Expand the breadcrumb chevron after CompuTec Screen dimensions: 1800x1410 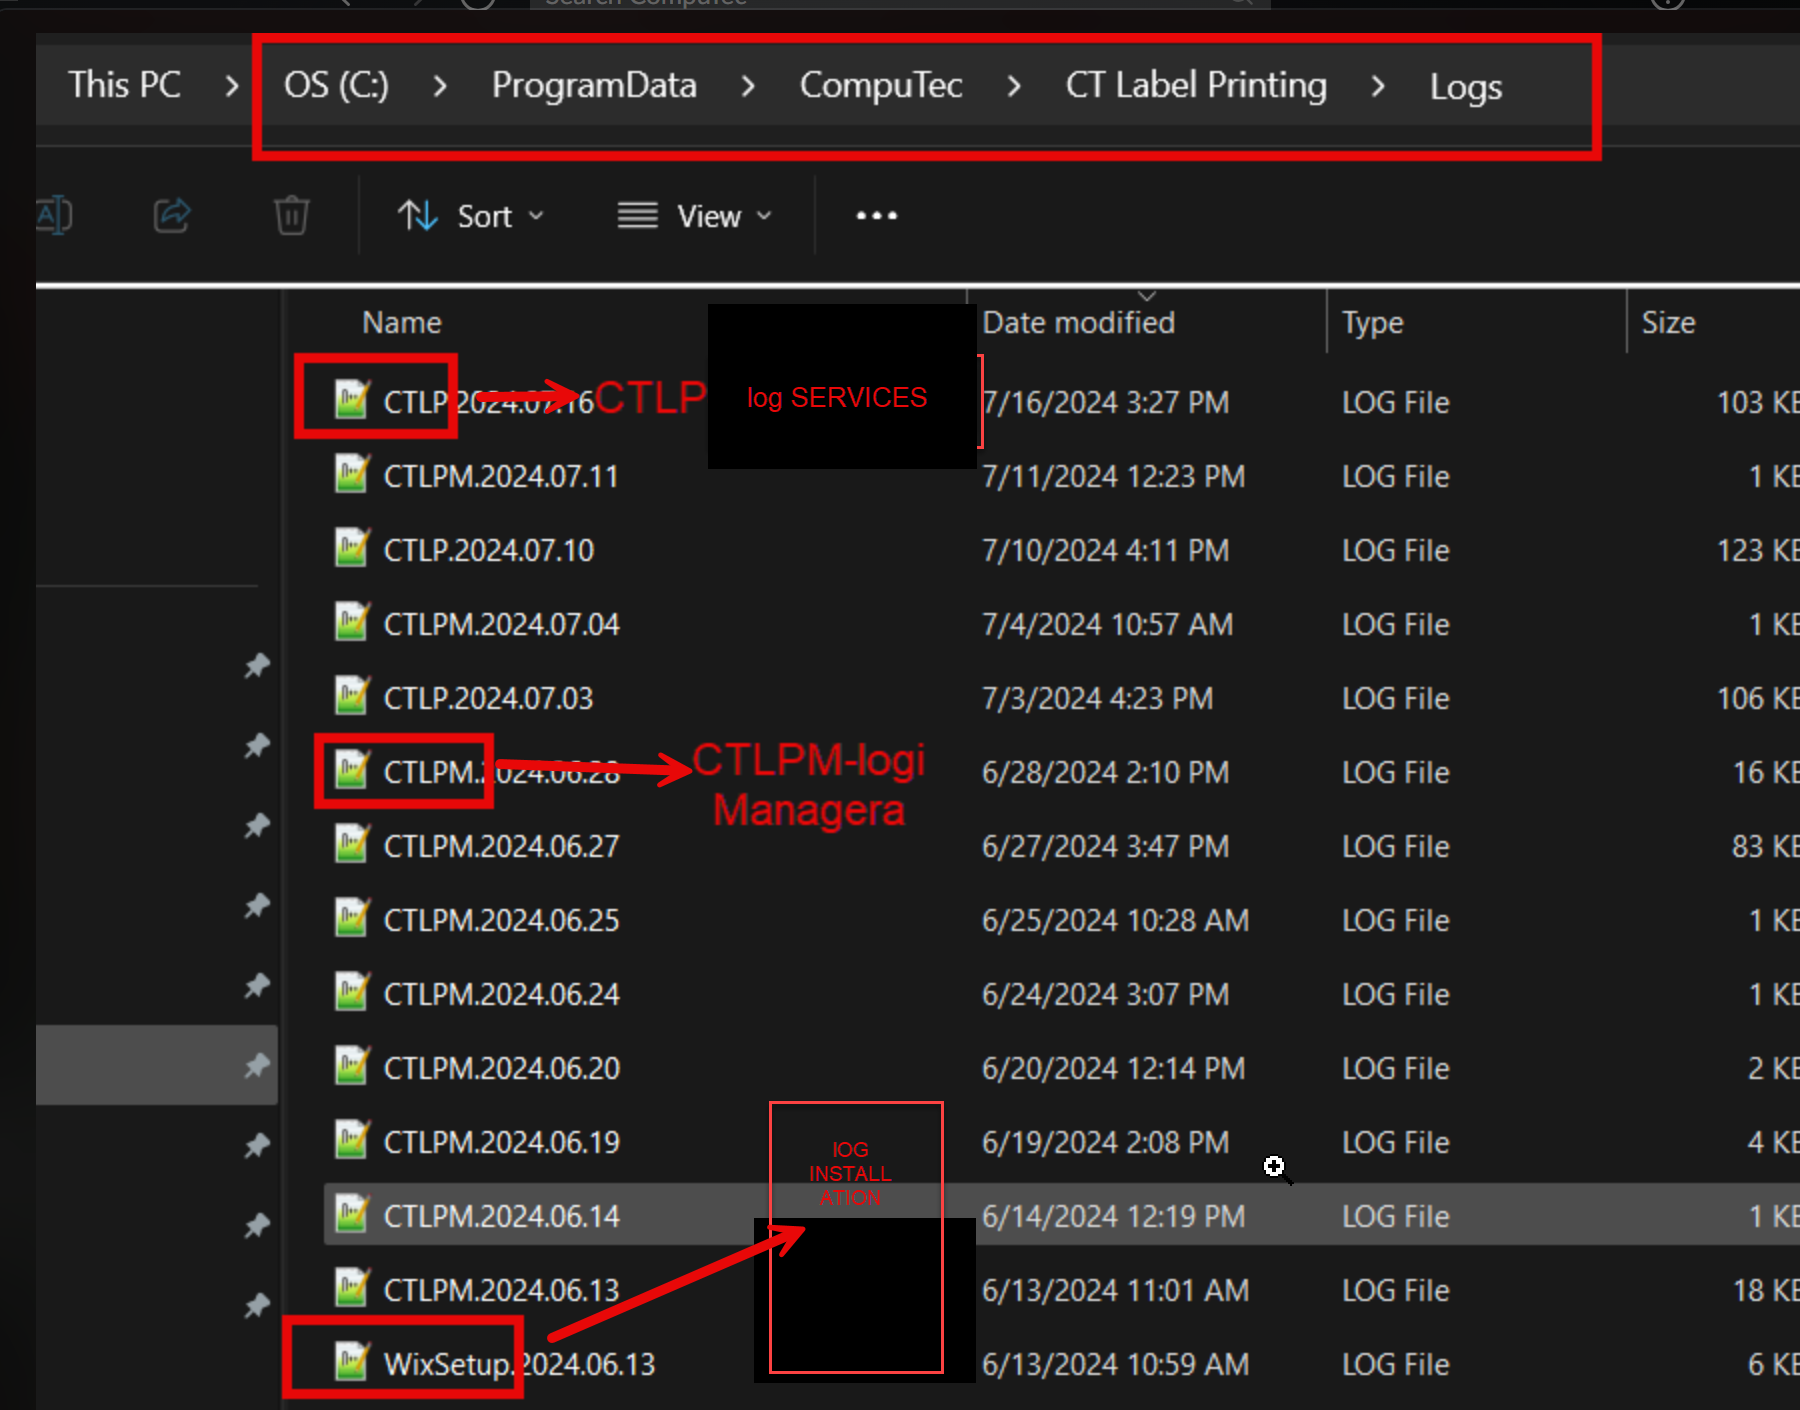(x=1013, y=85)
